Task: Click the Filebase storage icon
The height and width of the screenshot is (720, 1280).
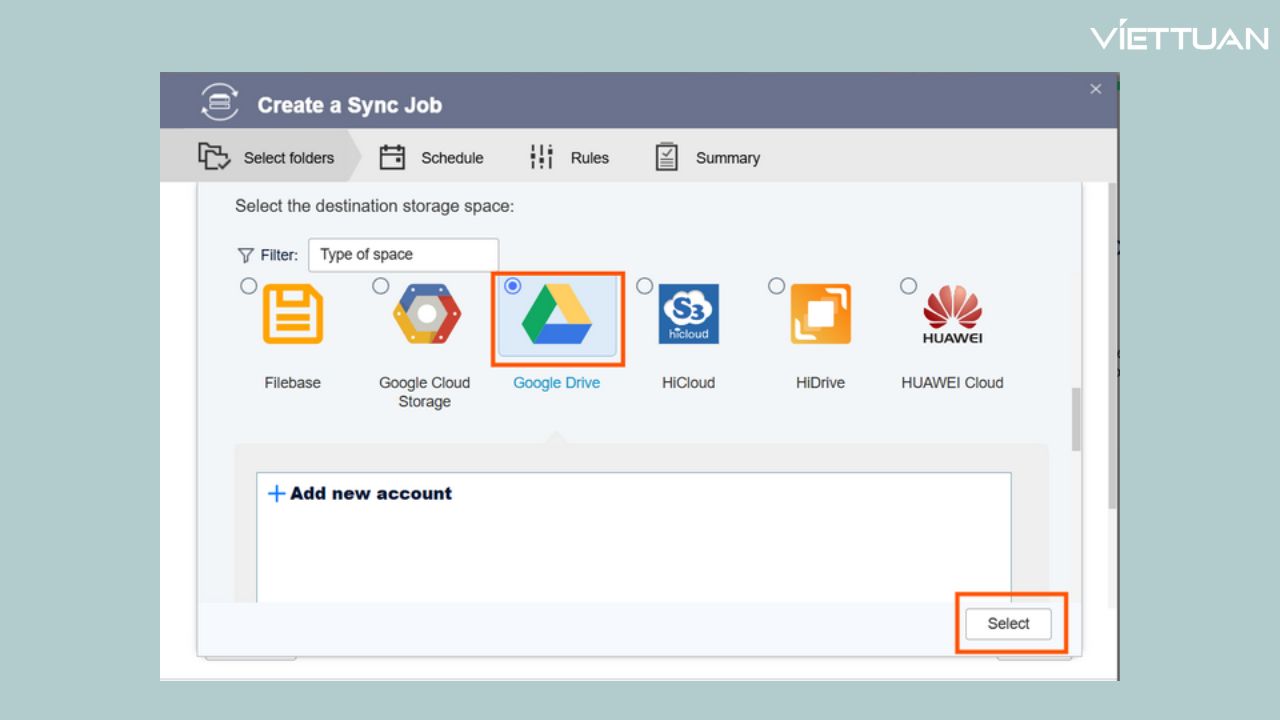Action: tap(293, 314)
